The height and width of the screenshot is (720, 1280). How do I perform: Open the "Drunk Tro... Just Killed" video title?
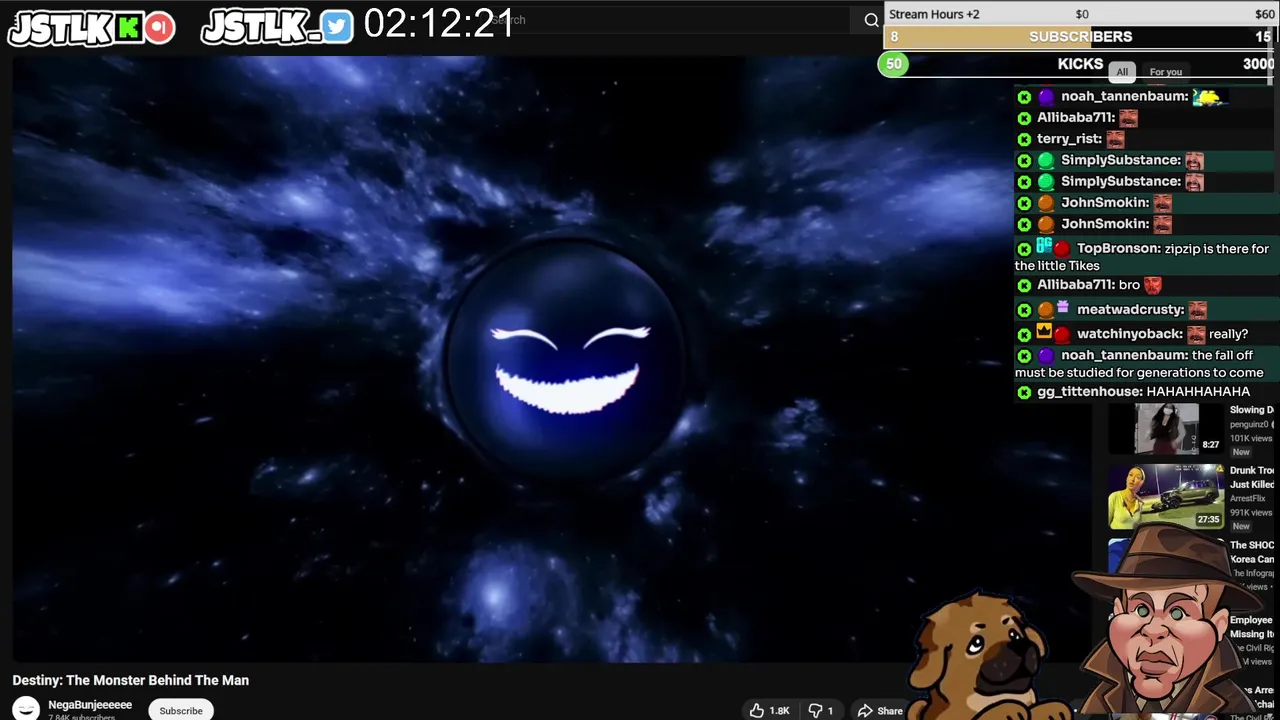coord(1252,477)
